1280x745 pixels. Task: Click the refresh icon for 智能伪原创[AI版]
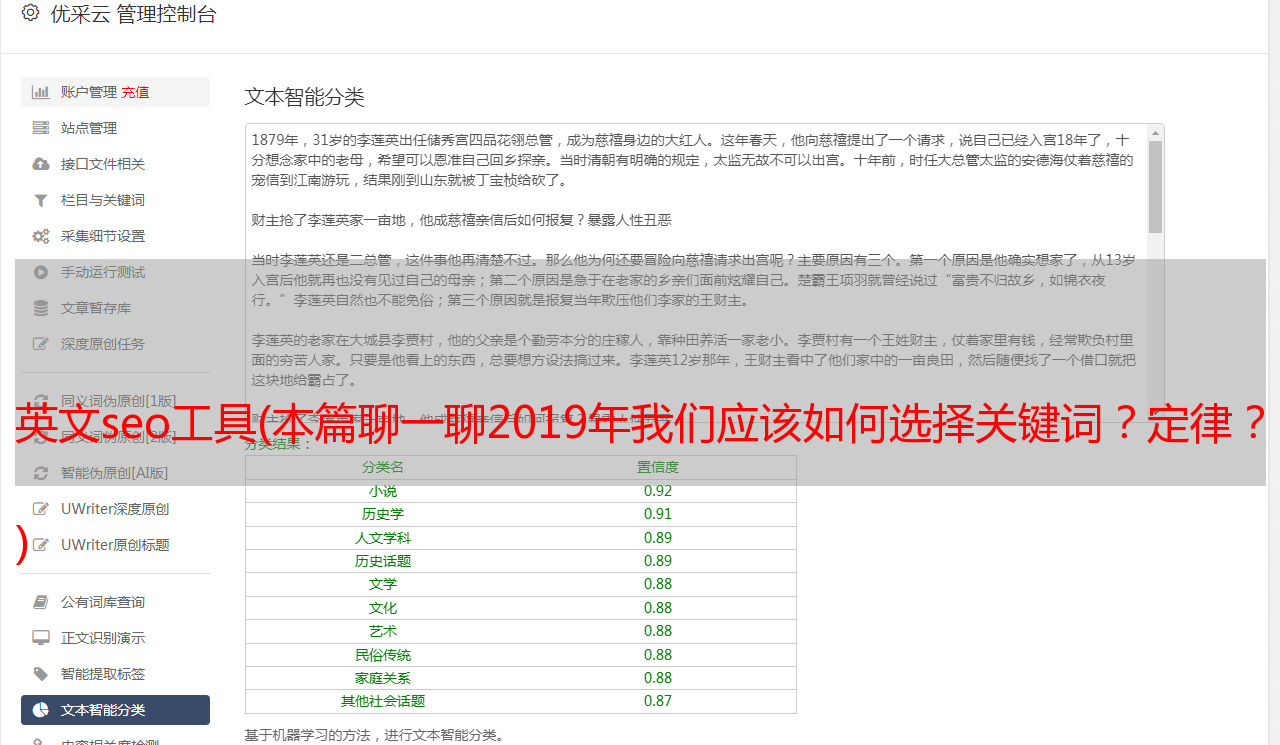[41, 473]
